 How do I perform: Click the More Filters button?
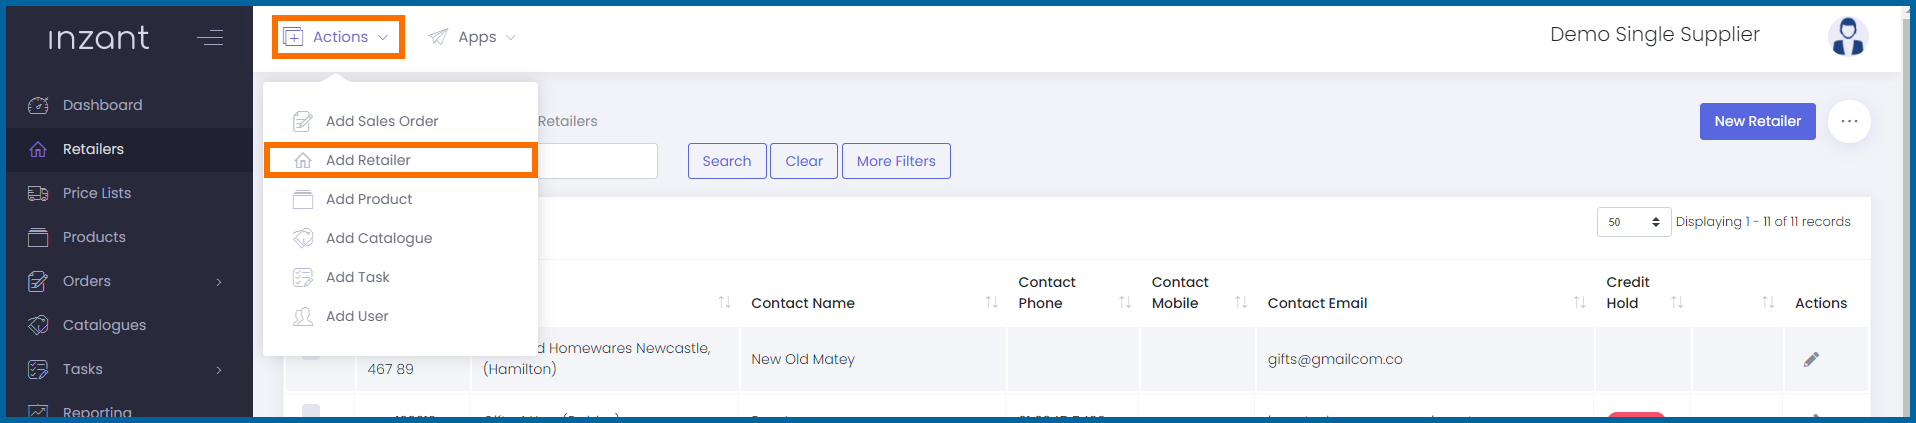(895, 161)
